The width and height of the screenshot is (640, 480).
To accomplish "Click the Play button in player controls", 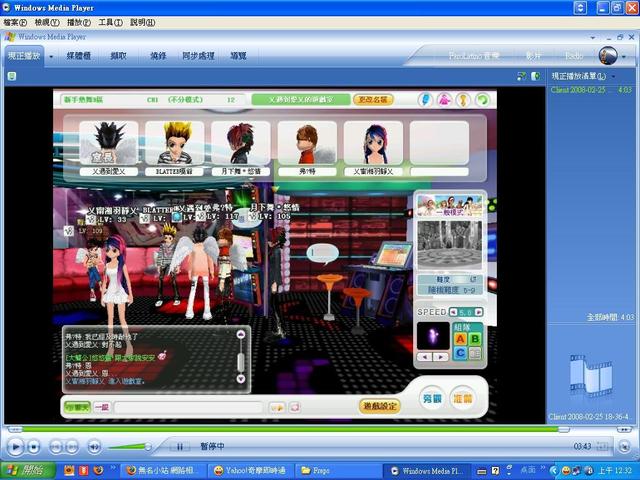I will [x=15, y=447].
